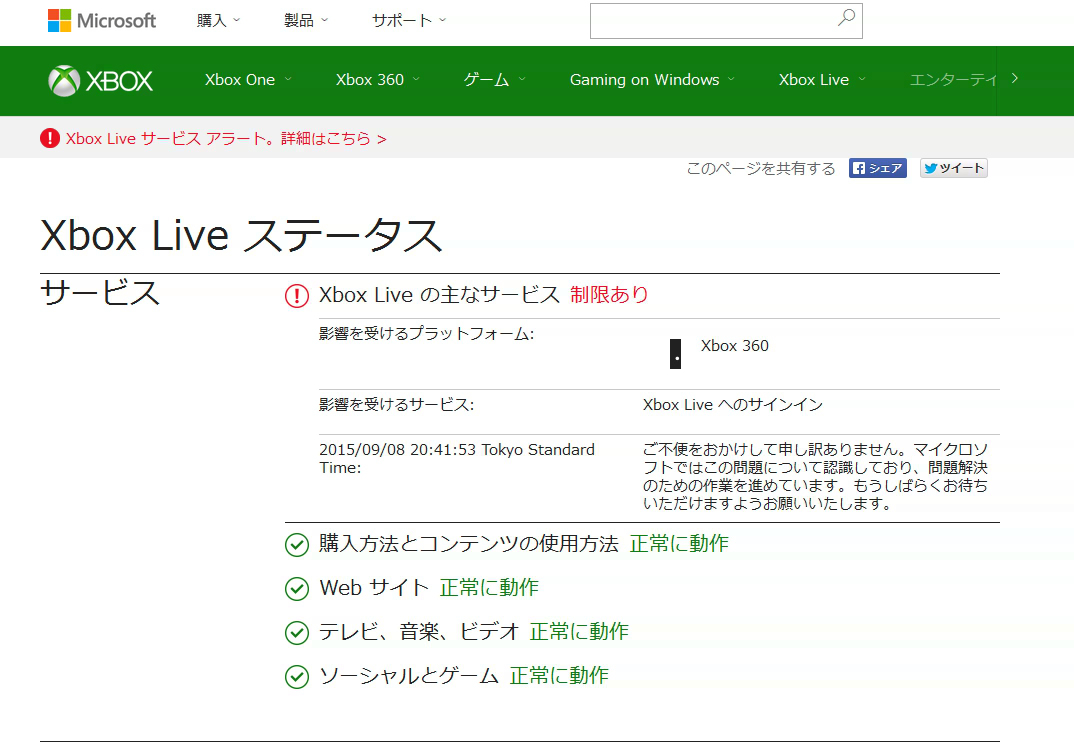
Task: Click the サービス section heading
Action: pos(100,293)
